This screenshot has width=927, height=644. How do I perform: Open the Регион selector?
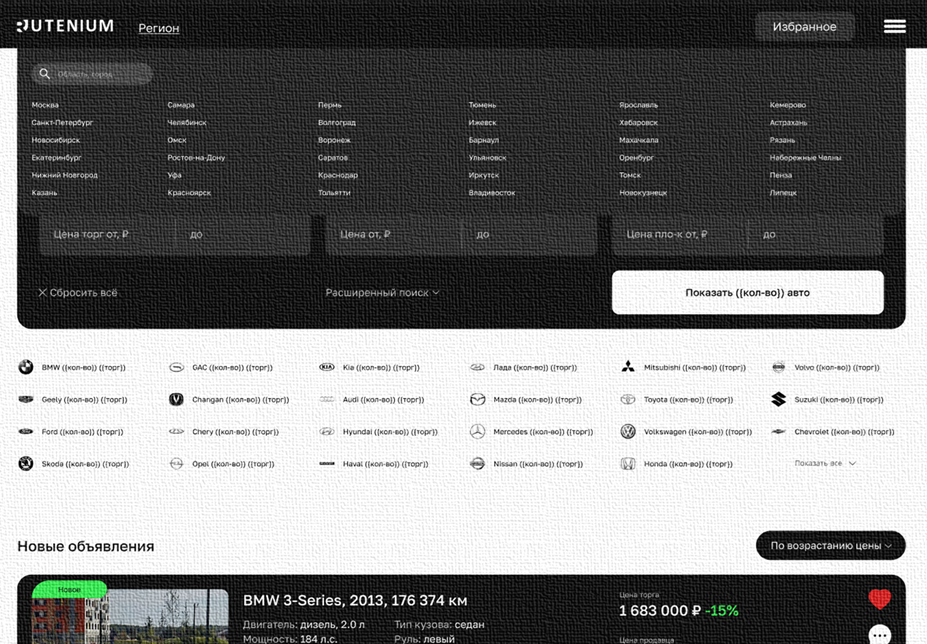click(158, 28)
